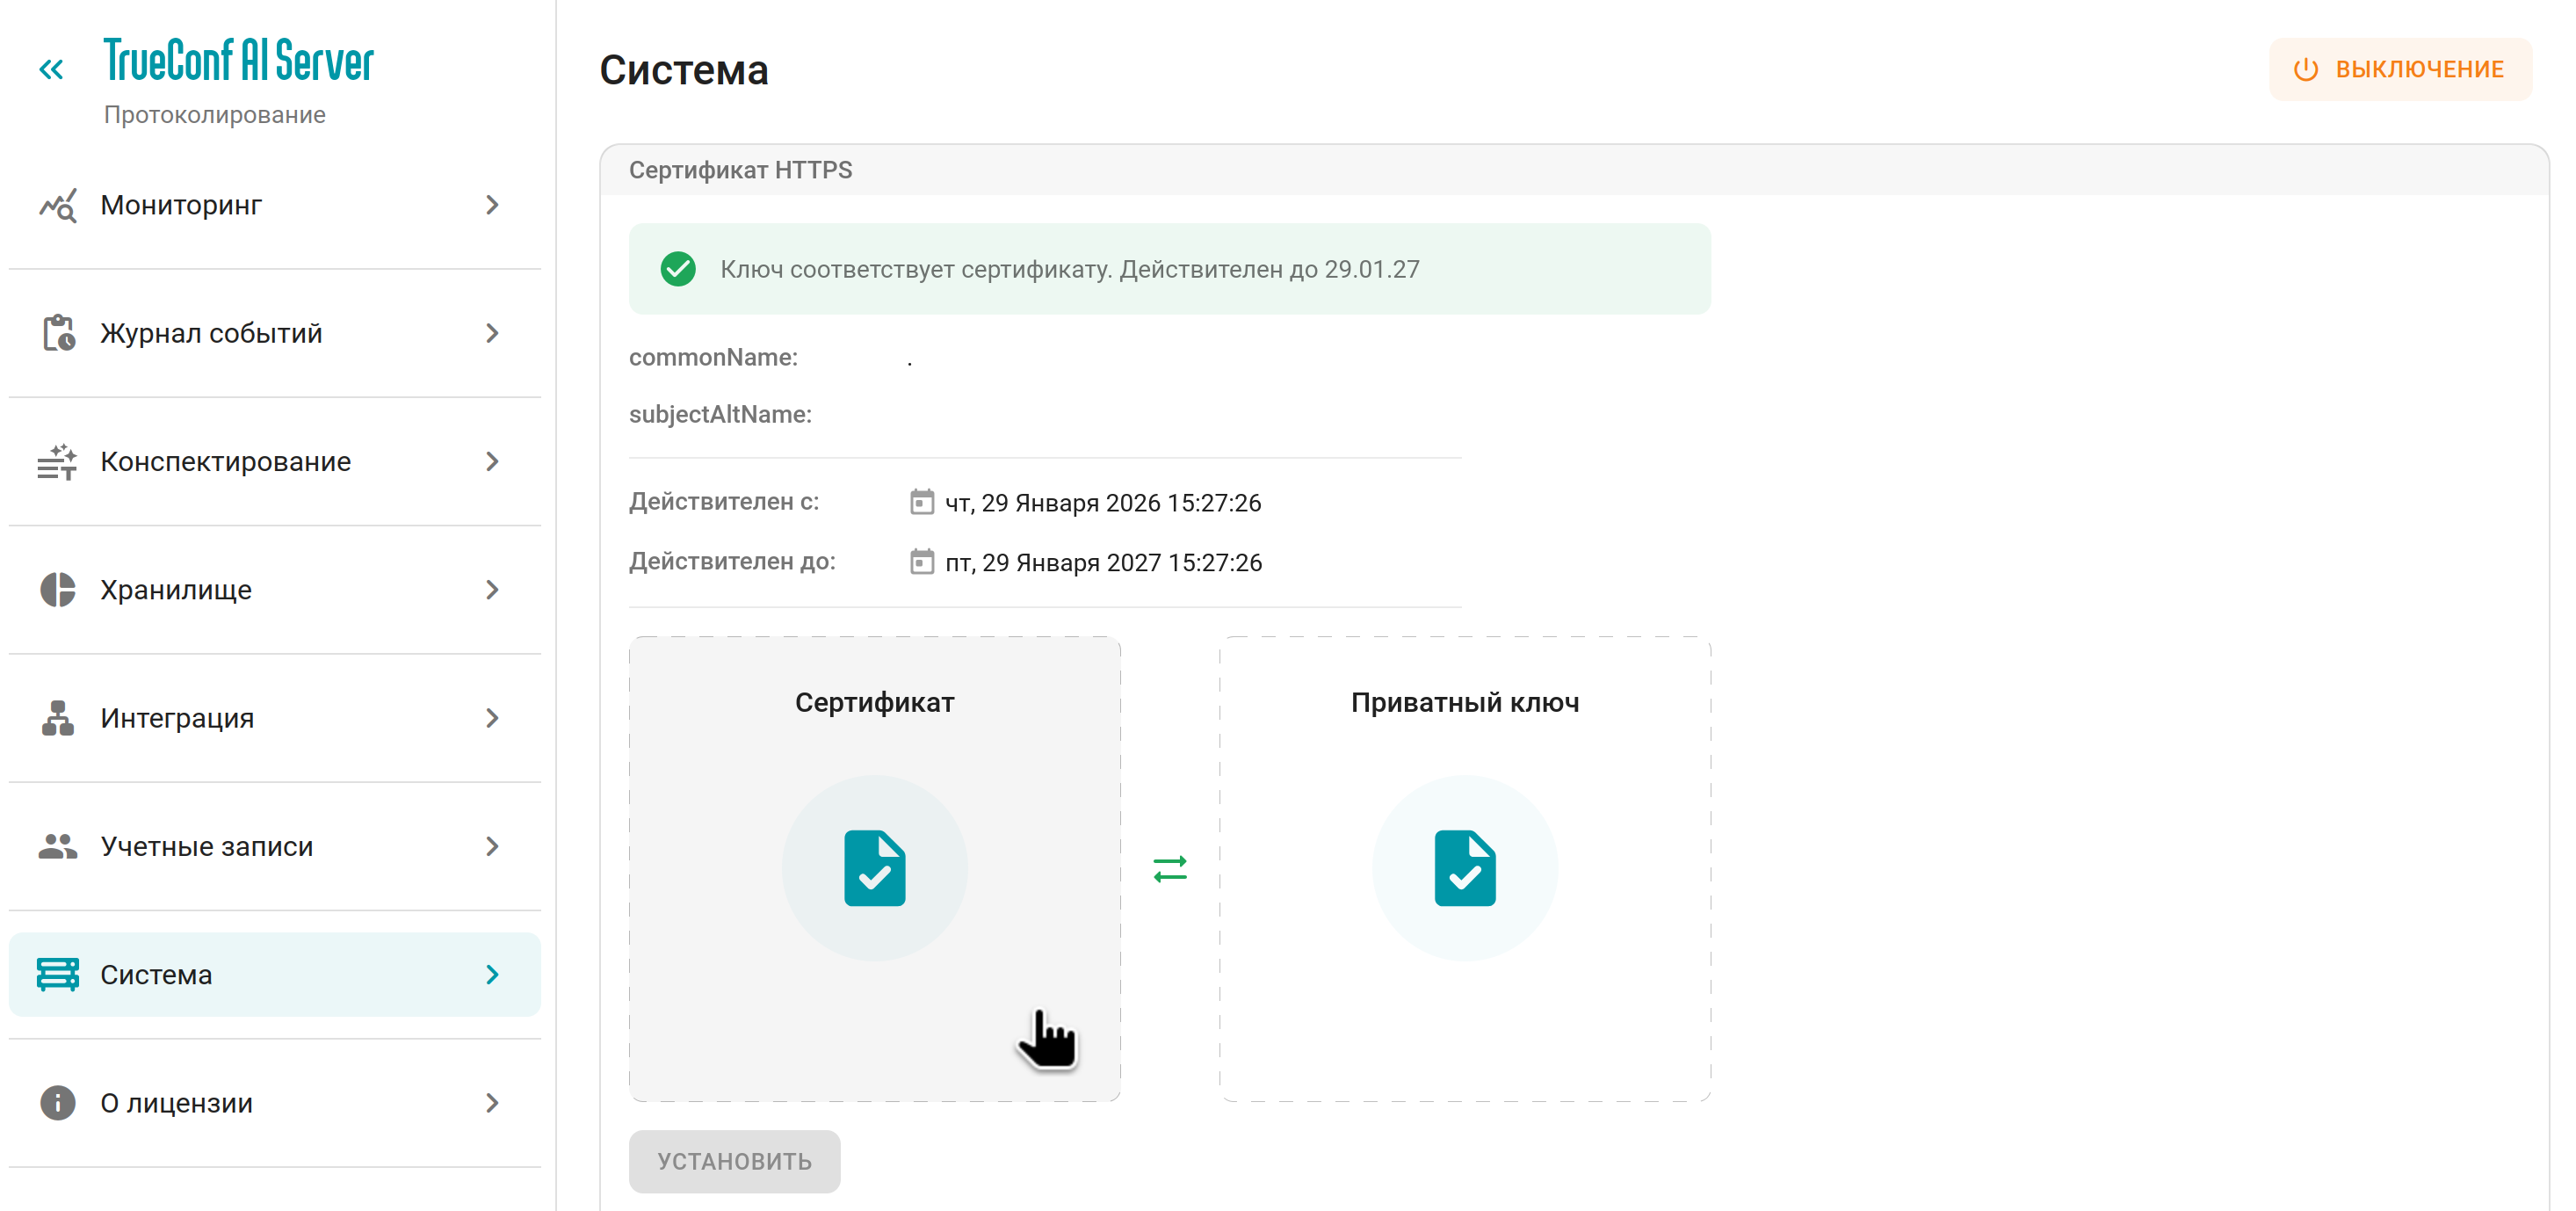Viewport: 2576px width, 1211px height.
Task: Click the Monitoring chart icon
Action: (58, 205)
